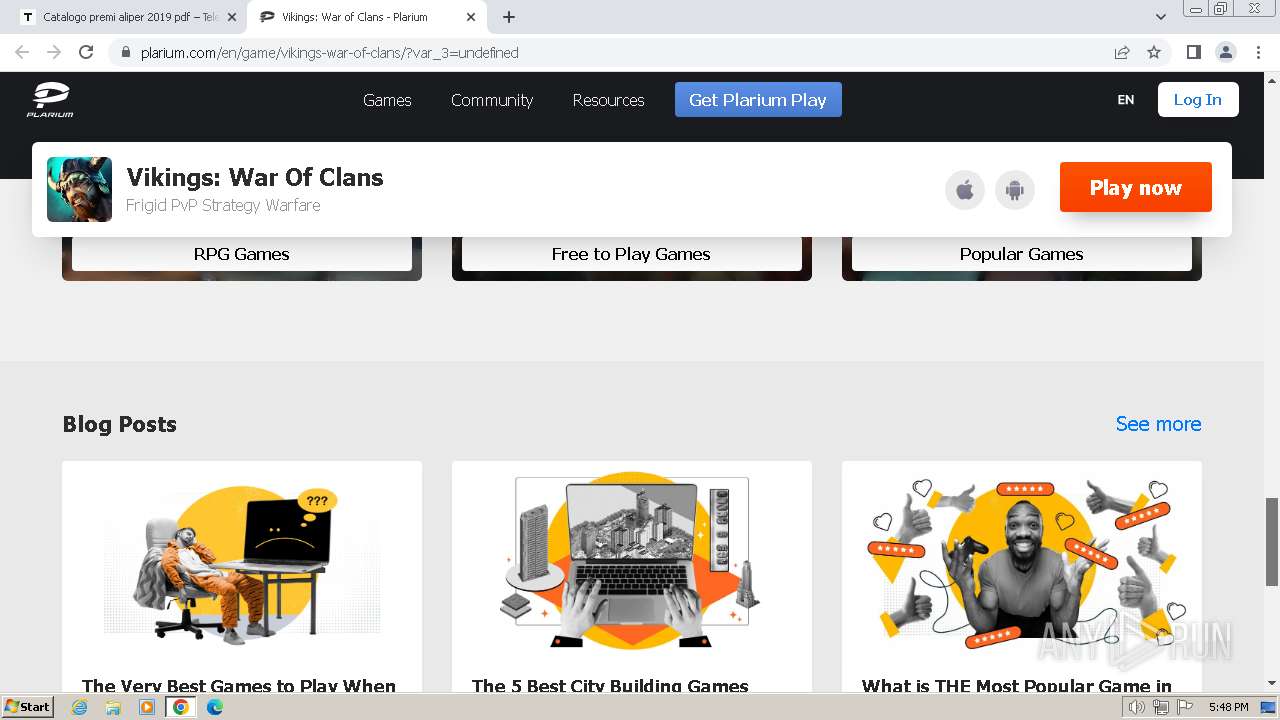Open File Explorer from the taskbar
1280x720 pixels.
tap(113, 707)
